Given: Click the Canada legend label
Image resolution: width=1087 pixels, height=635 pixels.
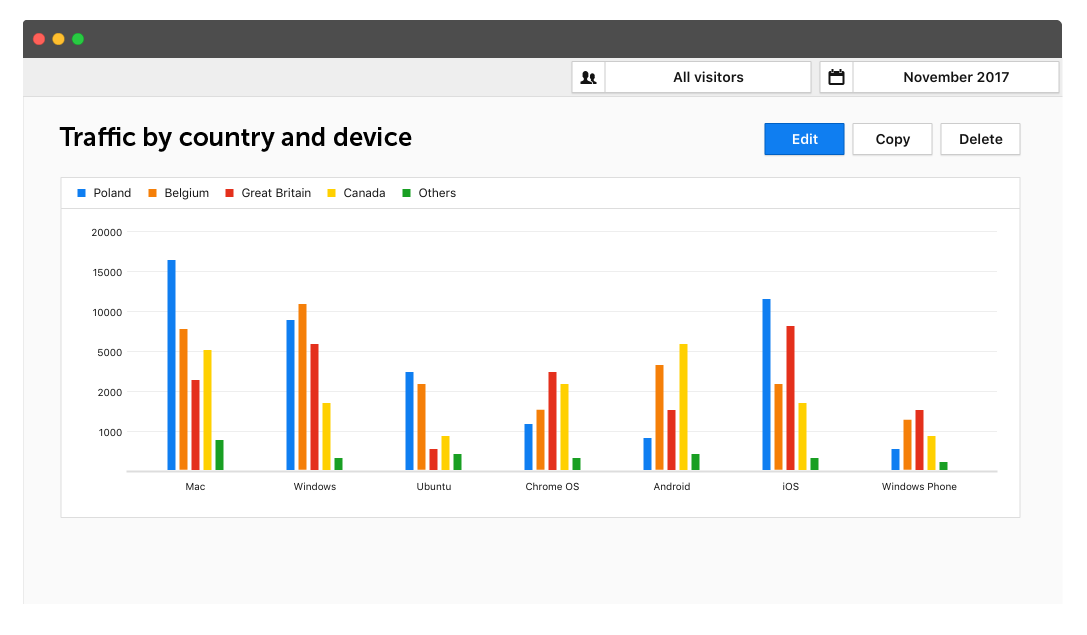Looking at the screenshot, I should pos(364,193).
